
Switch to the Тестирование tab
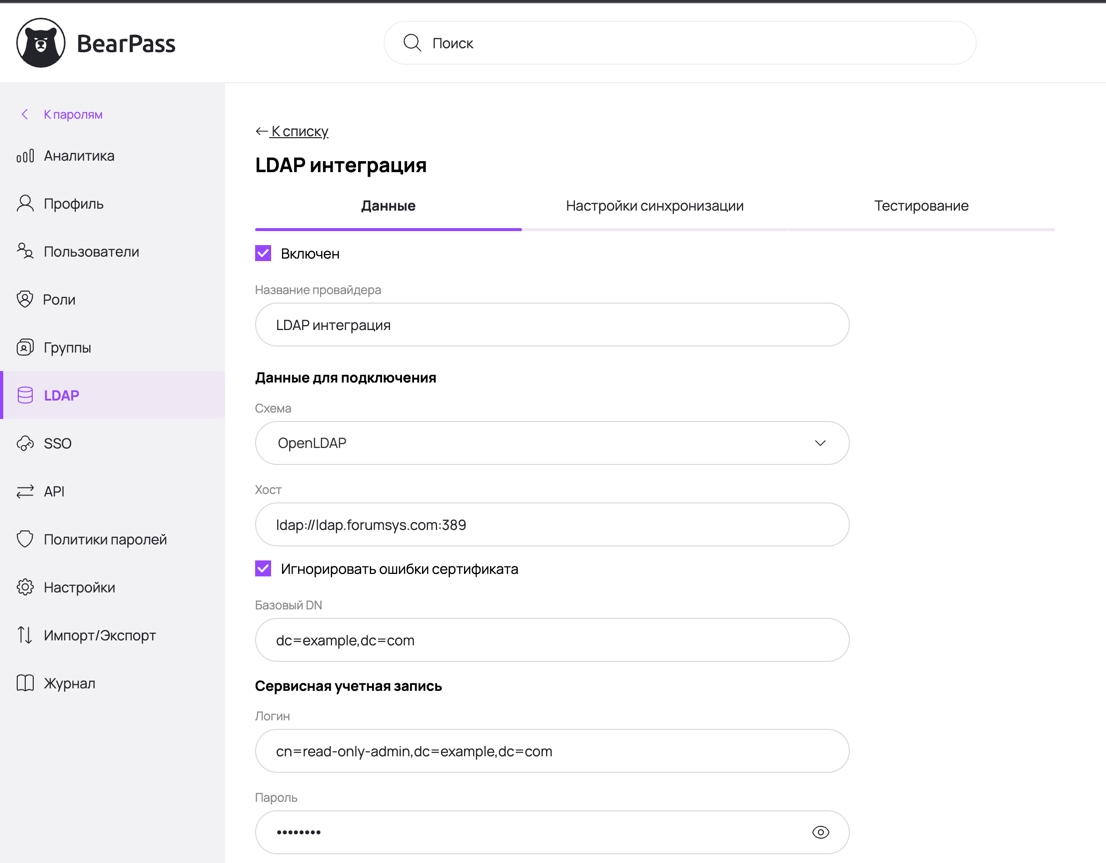(x=921, y=206)
